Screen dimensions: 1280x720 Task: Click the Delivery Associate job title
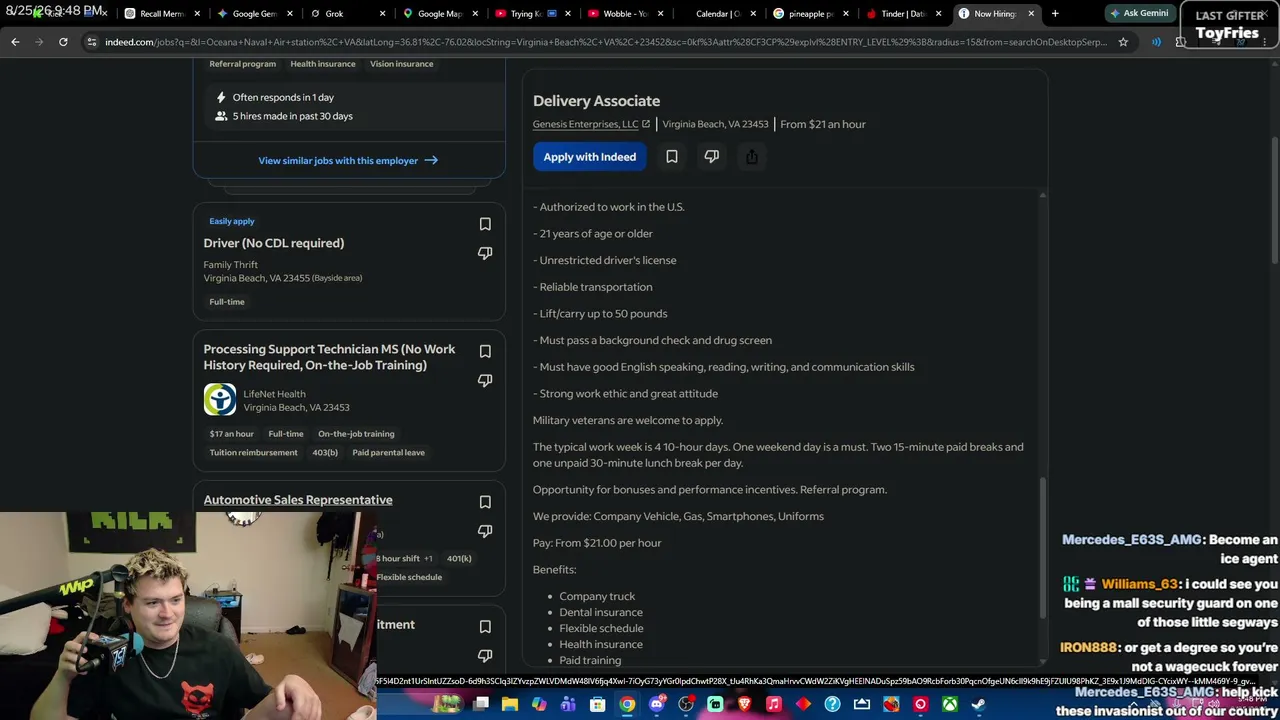[596, 101]
